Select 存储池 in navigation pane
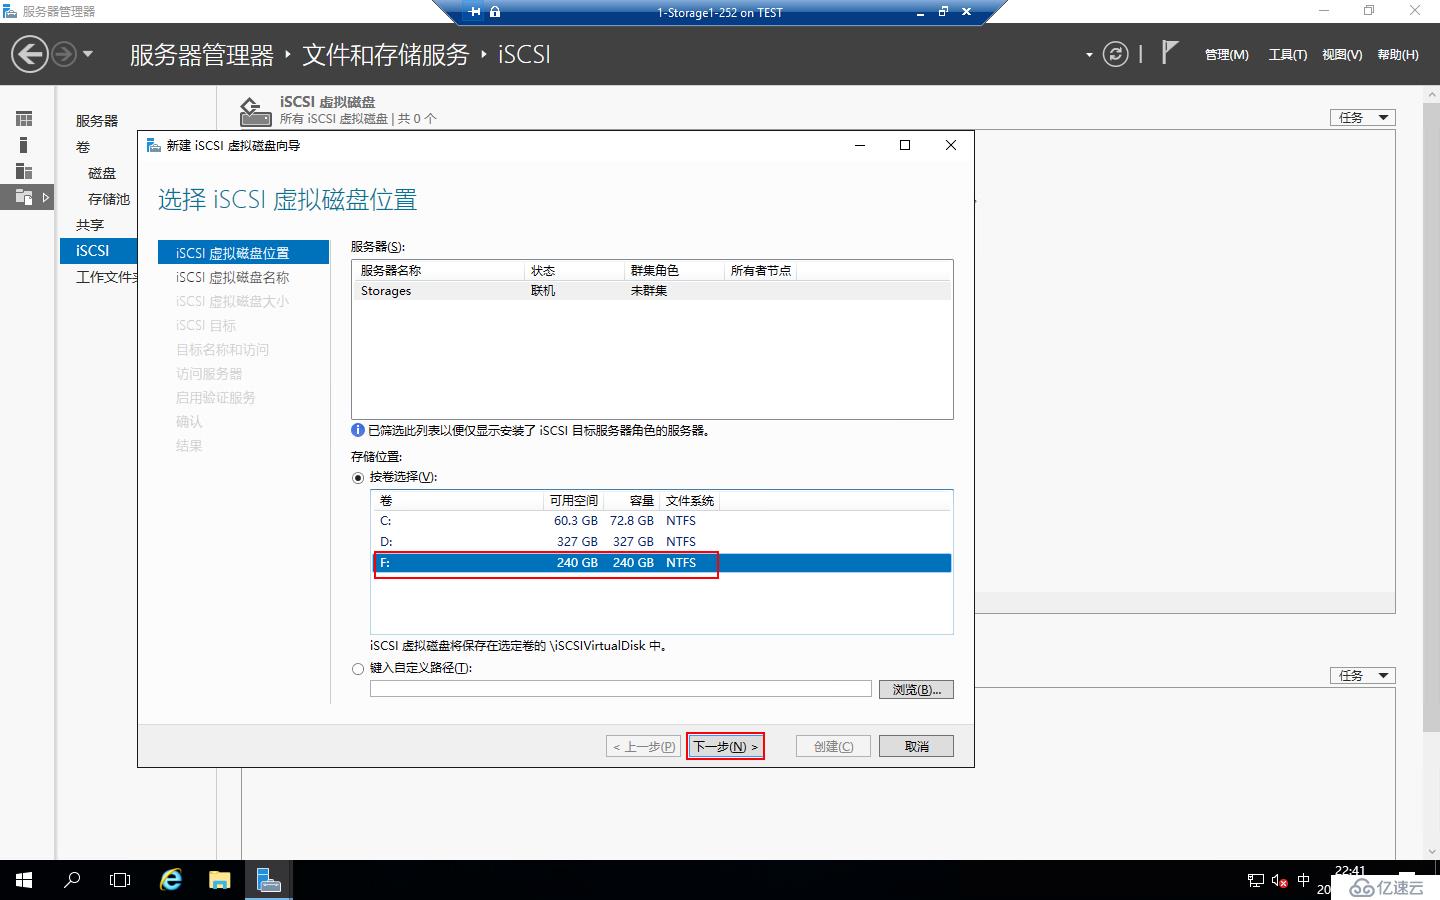The height and width of the screenshot is (900, 1440). (x=109, y=199)
